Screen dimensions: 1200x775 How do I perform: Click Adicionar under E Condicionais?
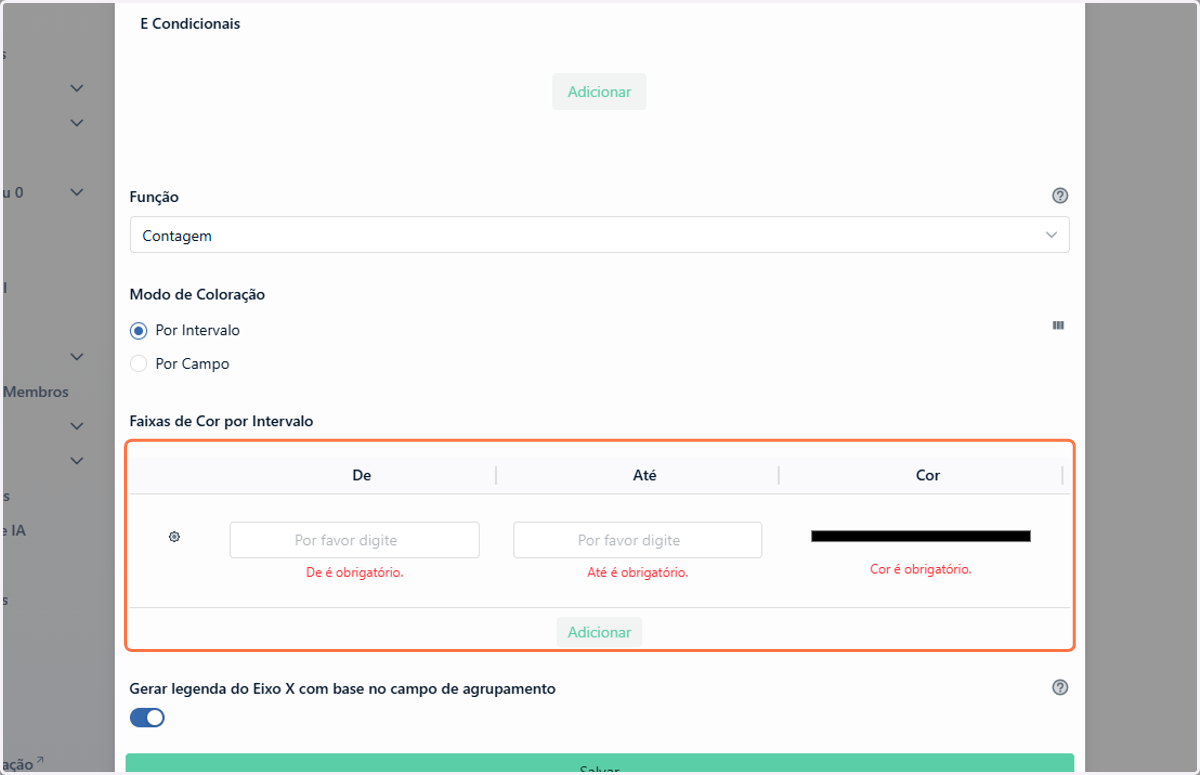(x=599, y=91)
